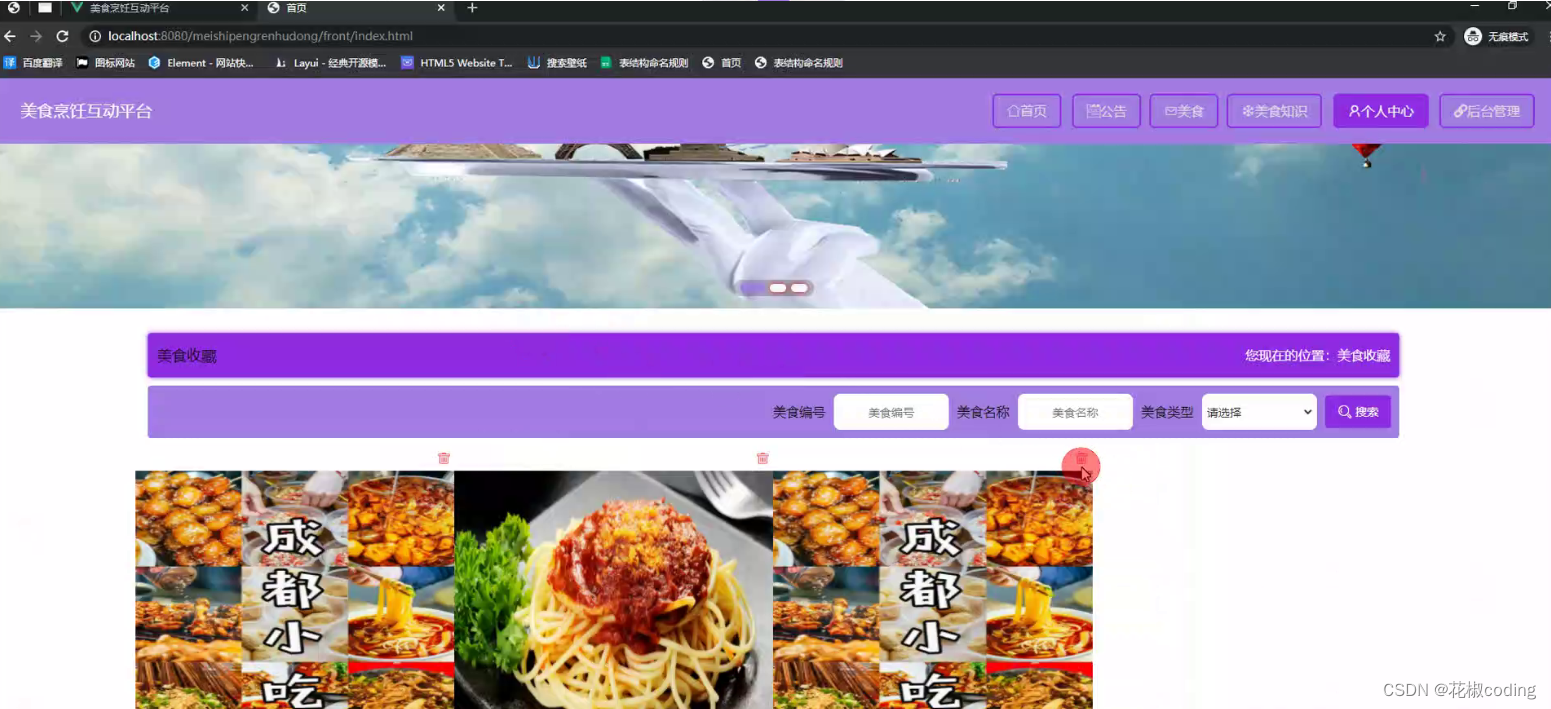Bookmark this page with the star icon
This screenshot has width=1551, height=709.
point(1440,36)
